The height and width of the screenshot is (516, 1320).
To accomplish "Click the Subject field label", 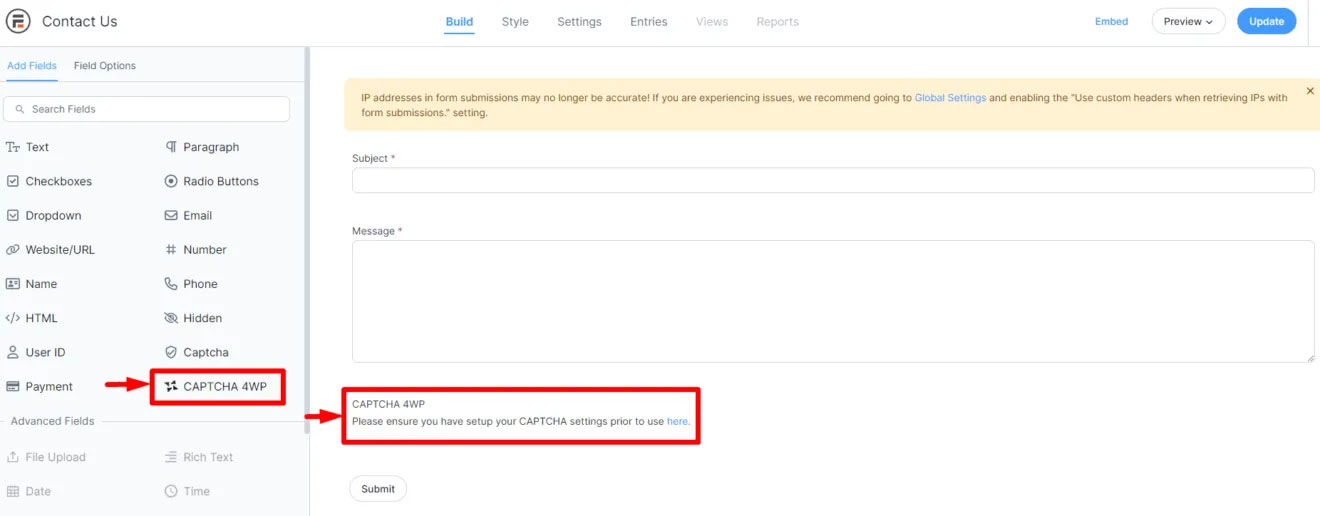I will (373, 158).
